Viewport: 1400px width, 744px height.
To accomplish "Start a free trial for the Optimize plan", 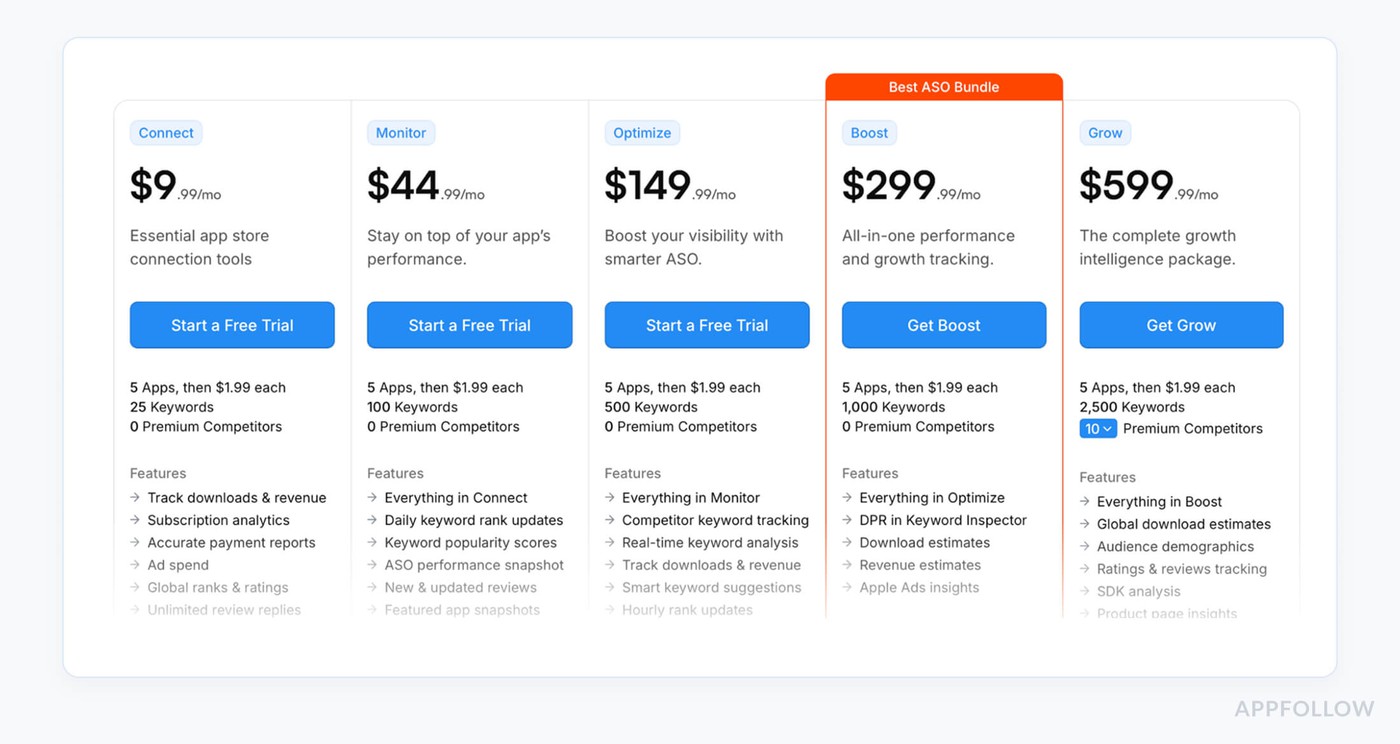I will click(x=707, y=325).
